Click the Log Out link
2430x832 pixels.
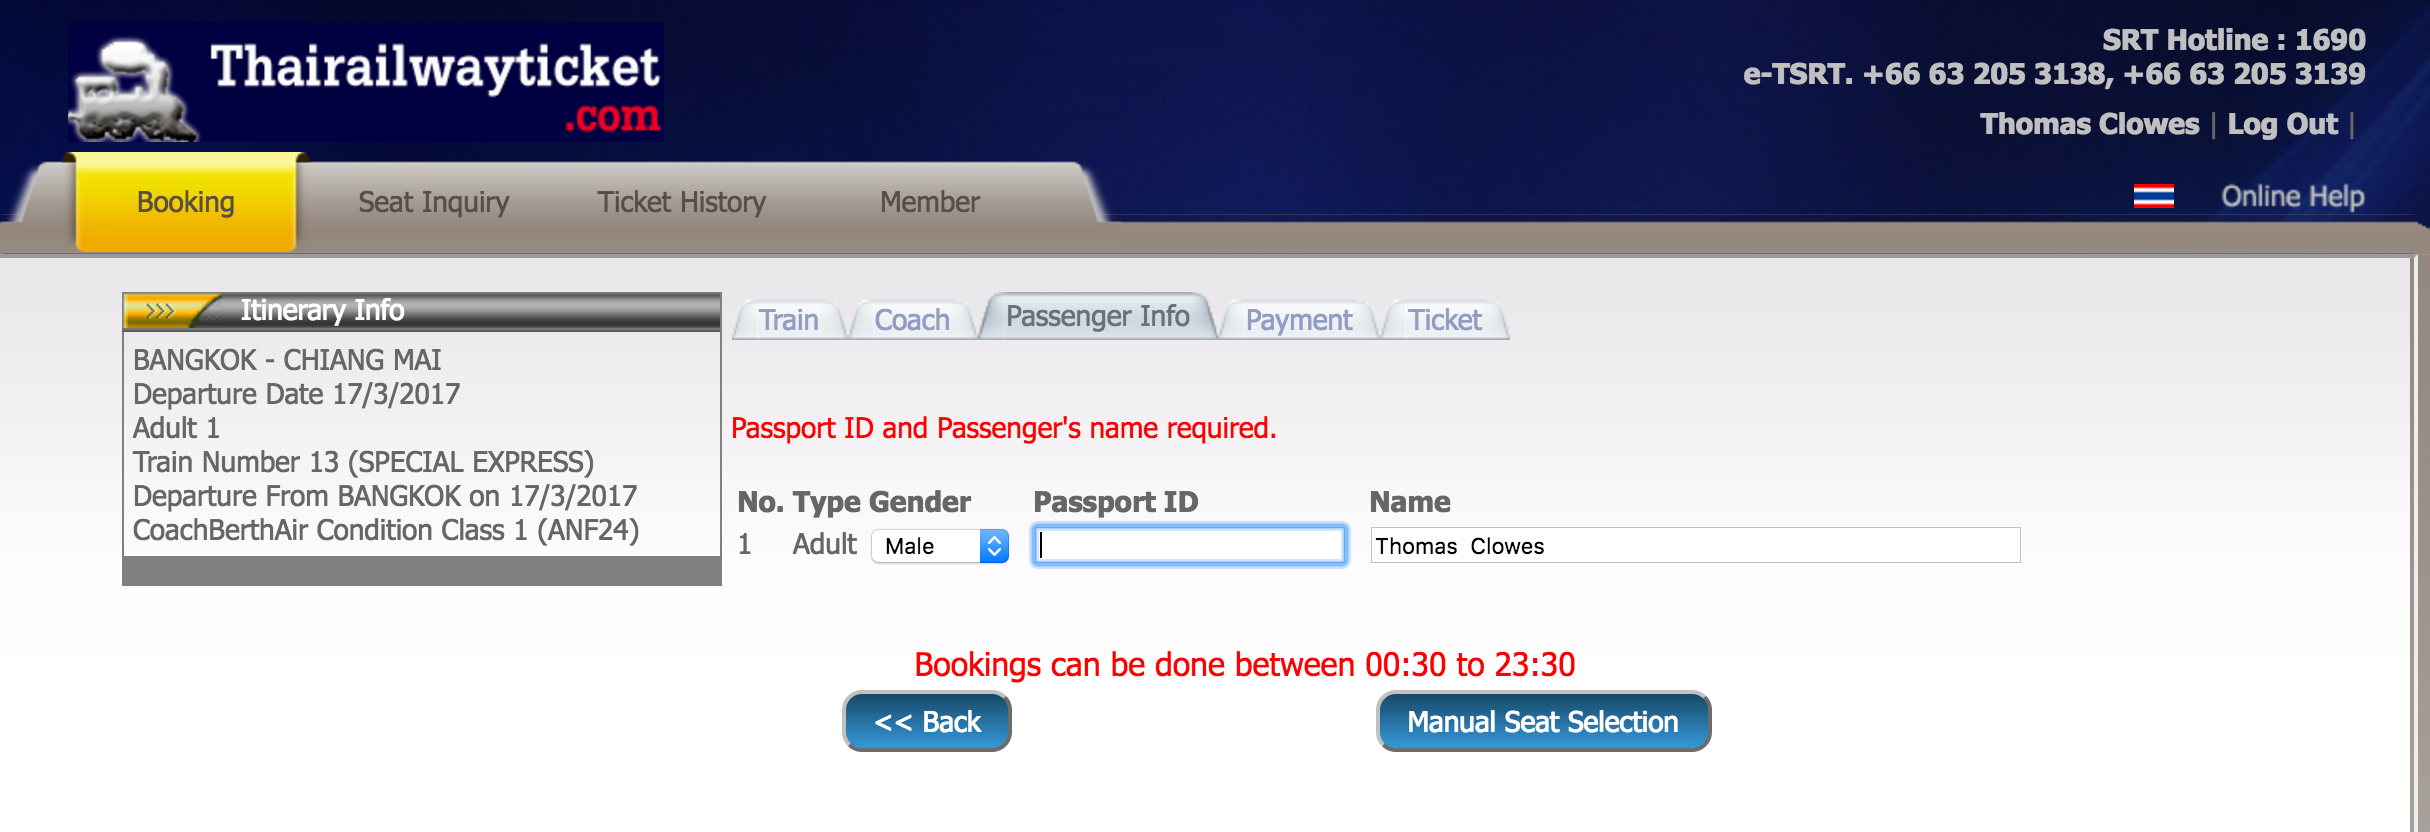[x=2283, y=124]
